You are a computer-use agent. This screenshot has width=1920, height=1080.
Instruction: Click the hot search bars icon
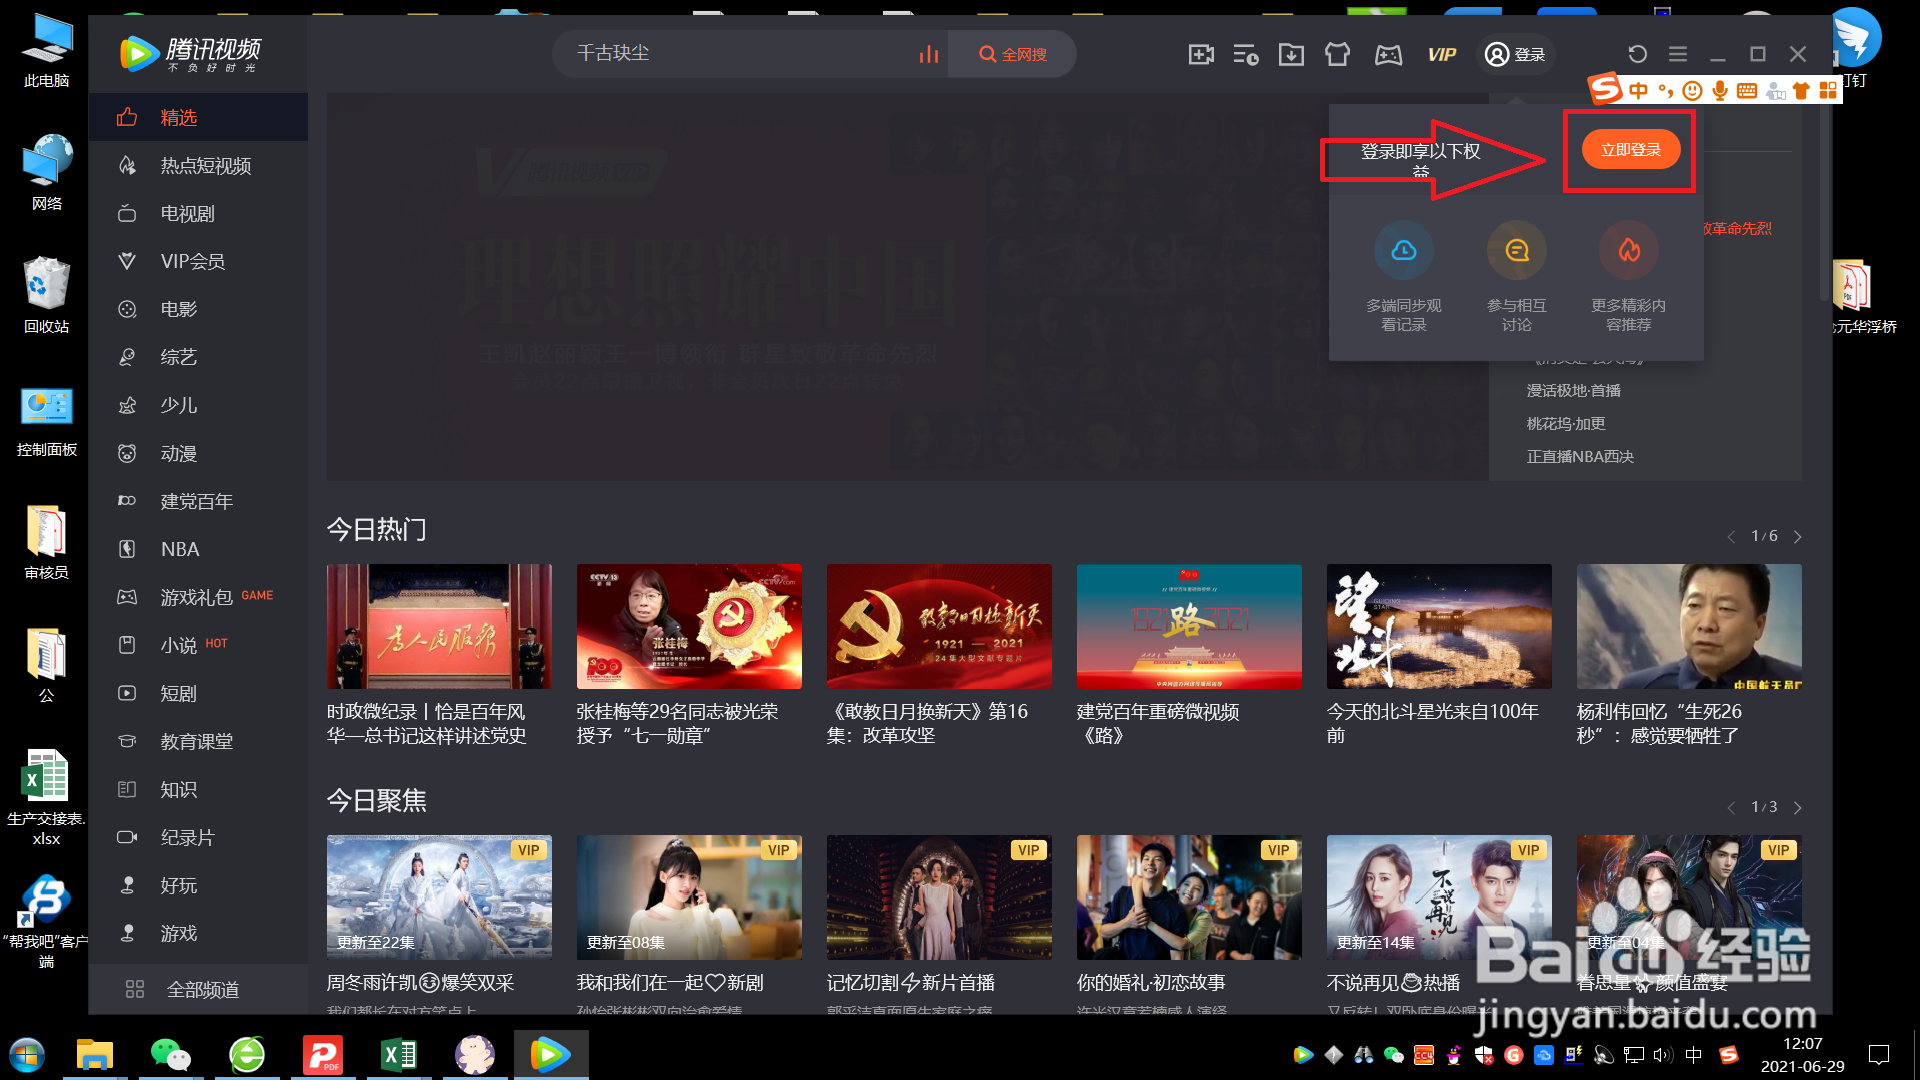pyautogui.click(x=928, y=54)
